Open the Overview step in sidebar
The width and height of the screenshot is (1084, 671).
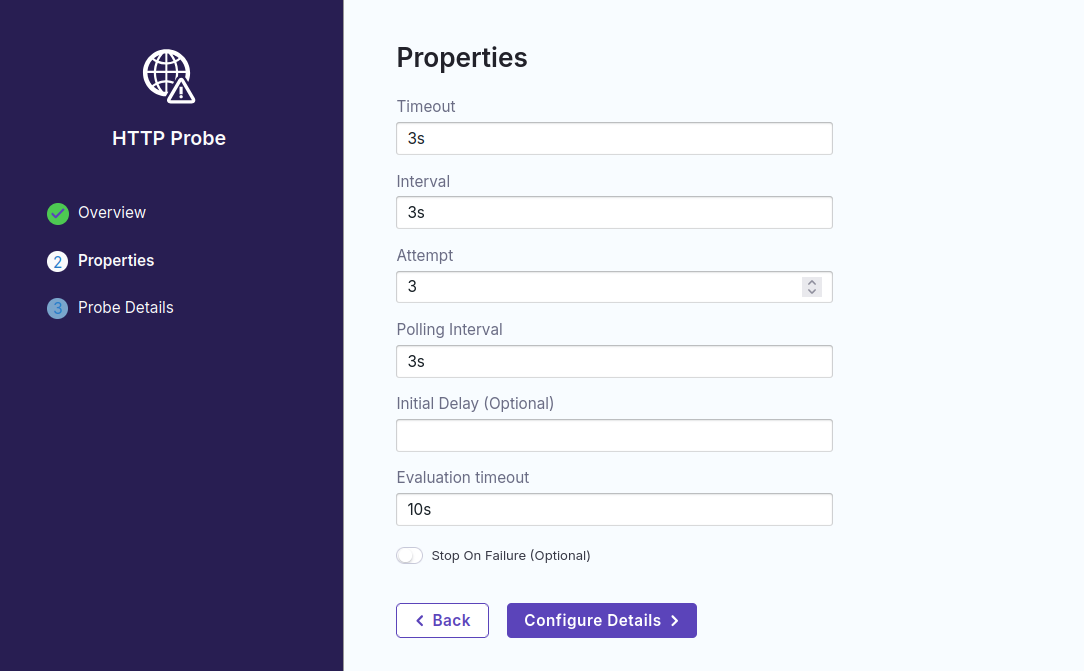coord(112,213)
